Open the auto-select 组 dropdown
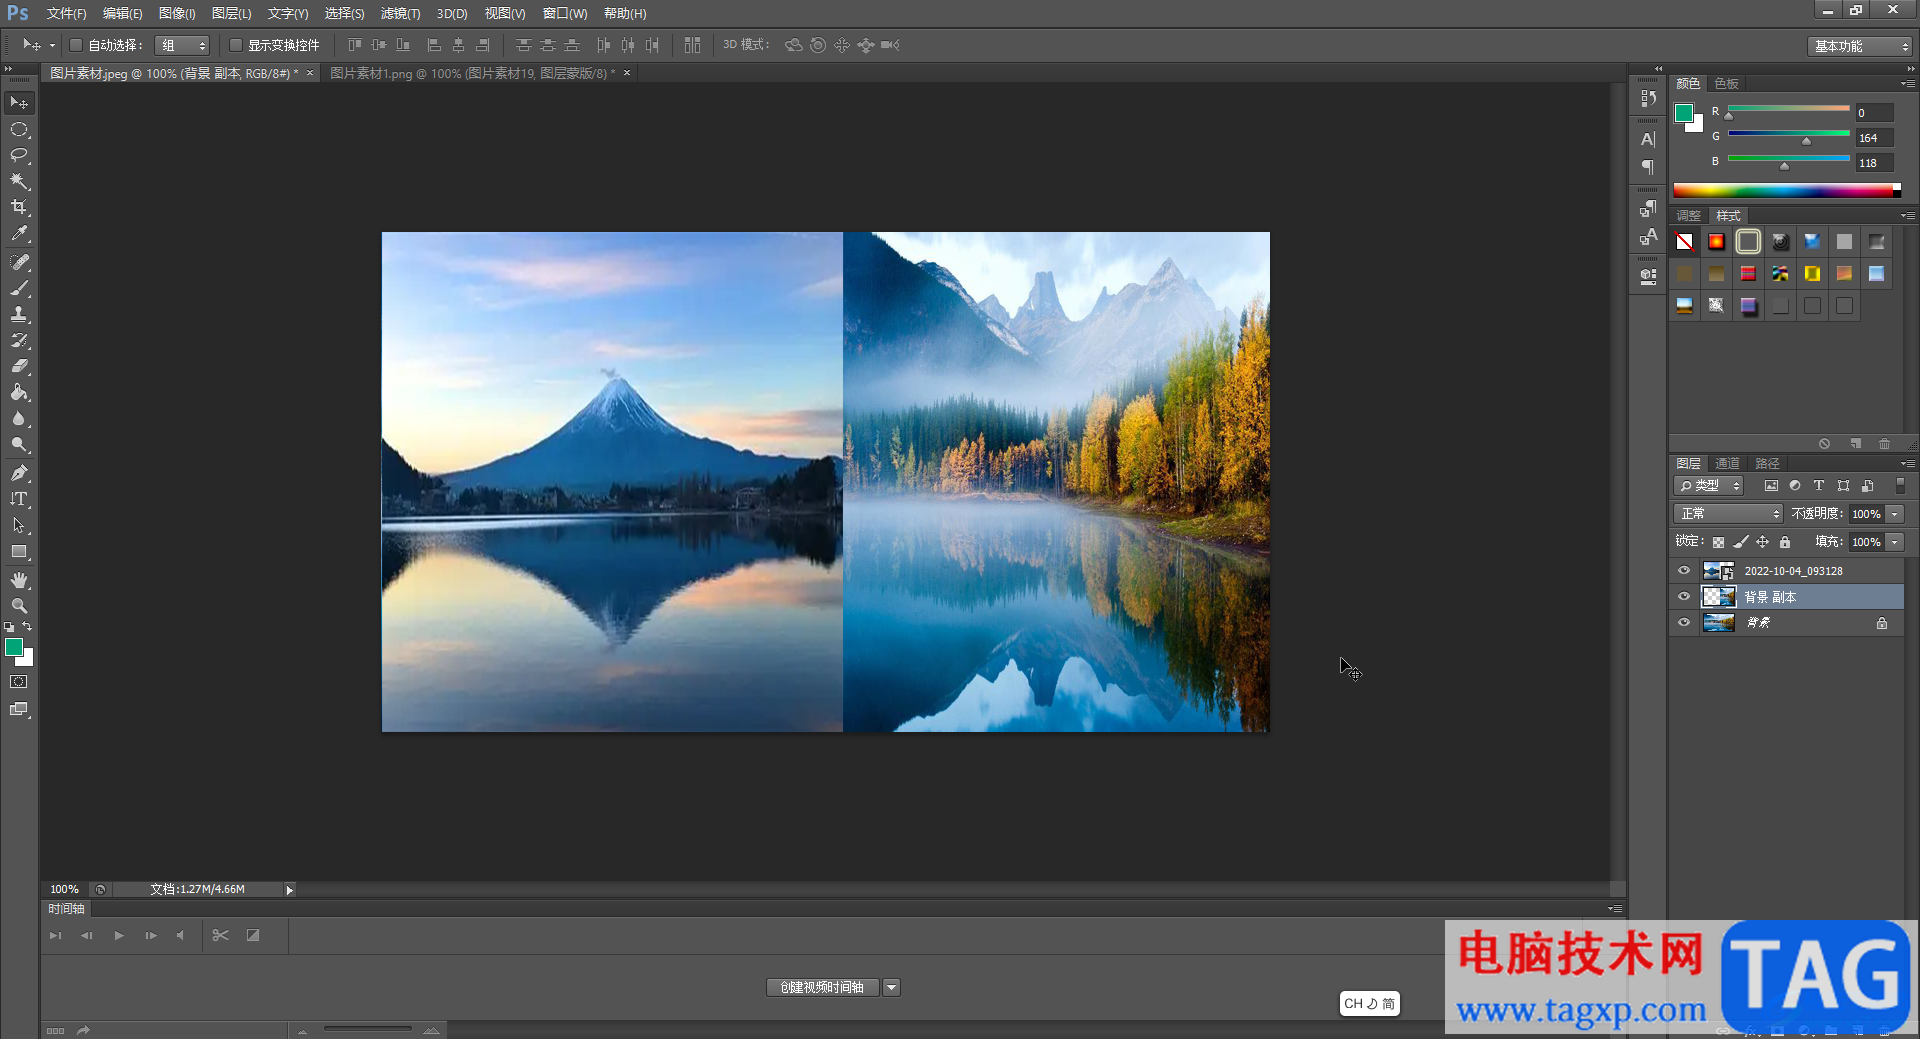Viewport: 1920px width, 1039px height. pyautogui.click(x=183, y=45)
